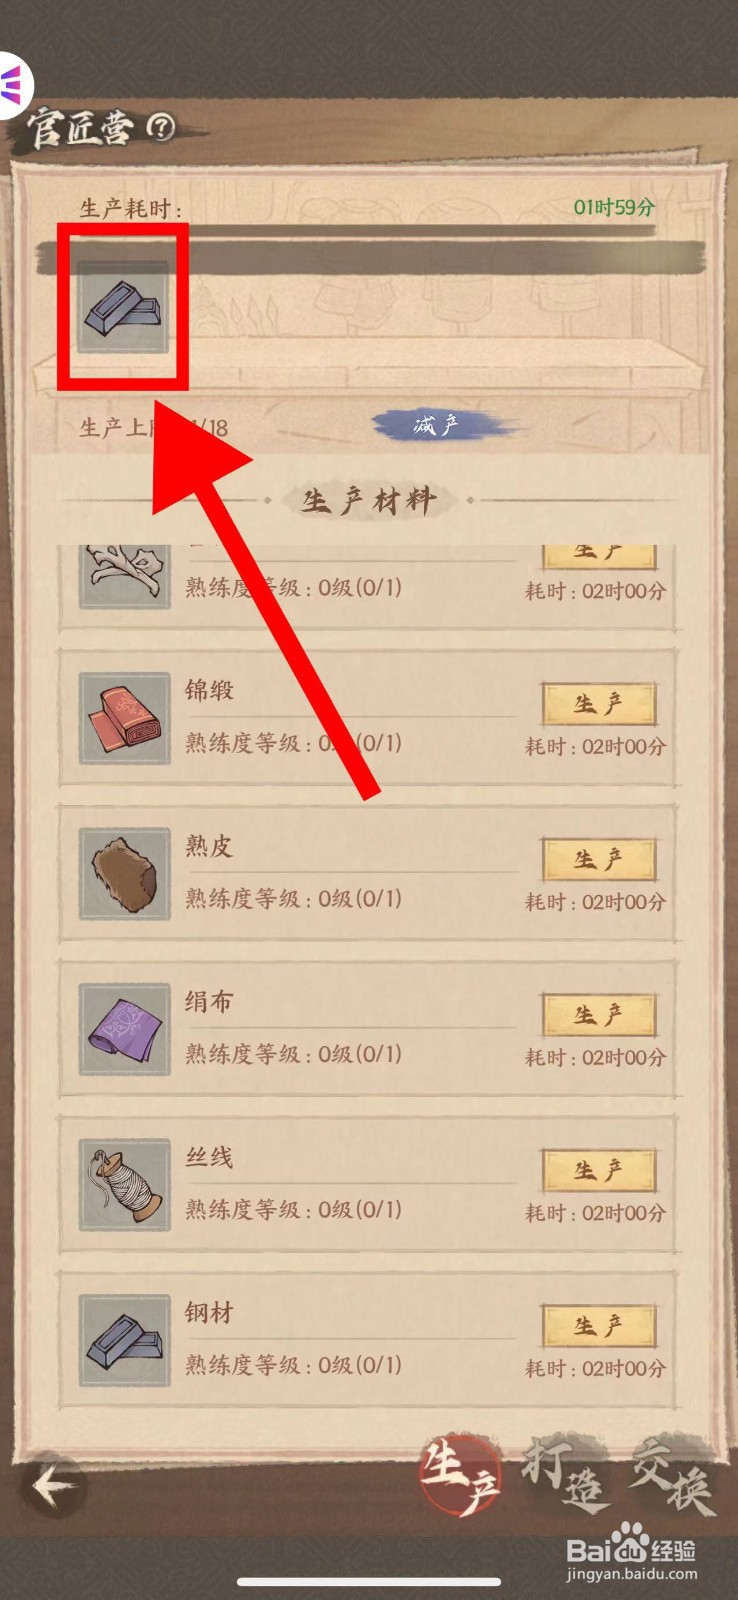This screenshot has height=1600, width=738.
Task: Produce 熟皮 with its 生产 button
Action: coord(599,860)
